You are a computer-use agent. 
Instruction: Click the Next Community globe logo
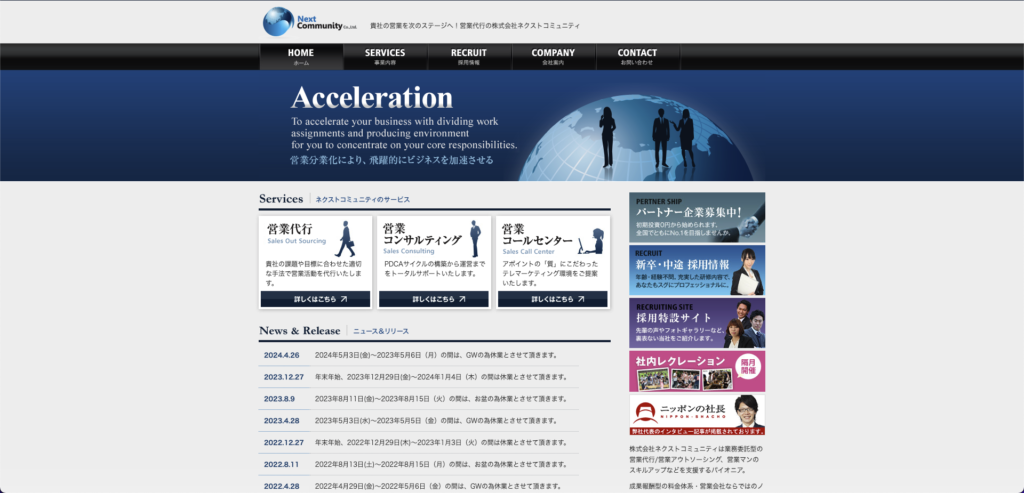click(x=279, y=21)
